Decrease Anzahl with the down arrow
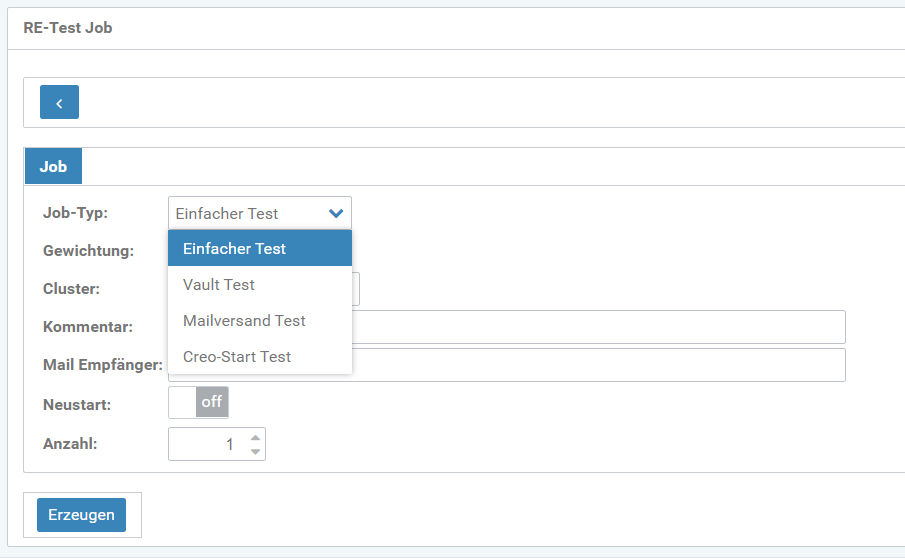This screenshot has width=905, height=558. 256,452
